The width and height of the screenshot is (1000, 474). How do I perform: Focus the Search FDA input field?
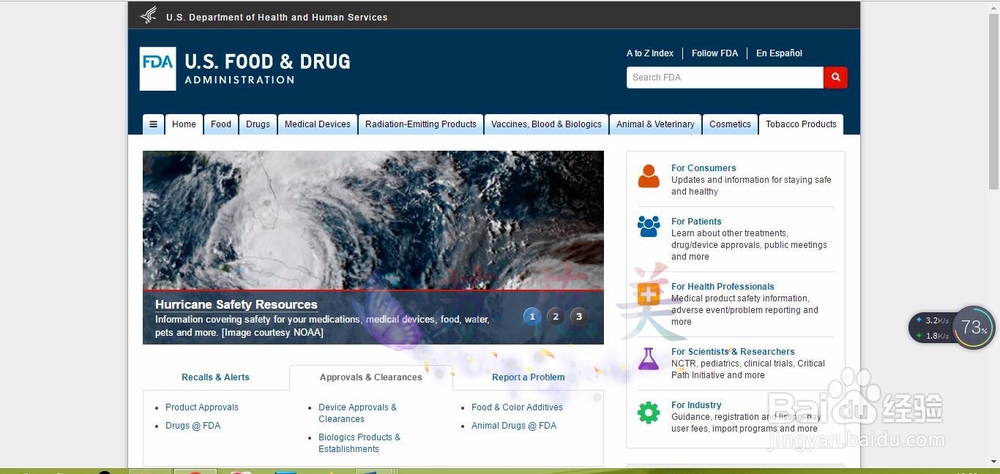point(725,77)
